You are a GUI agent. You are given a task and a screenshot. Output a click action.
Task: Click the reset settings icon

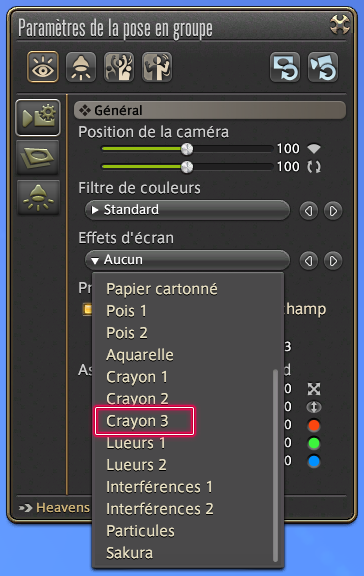point(285,67)
